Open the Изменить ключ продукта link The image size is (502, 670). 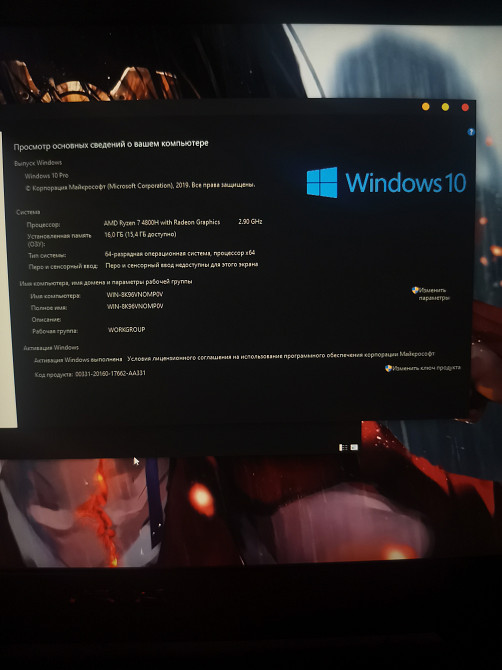pos(426,367)
